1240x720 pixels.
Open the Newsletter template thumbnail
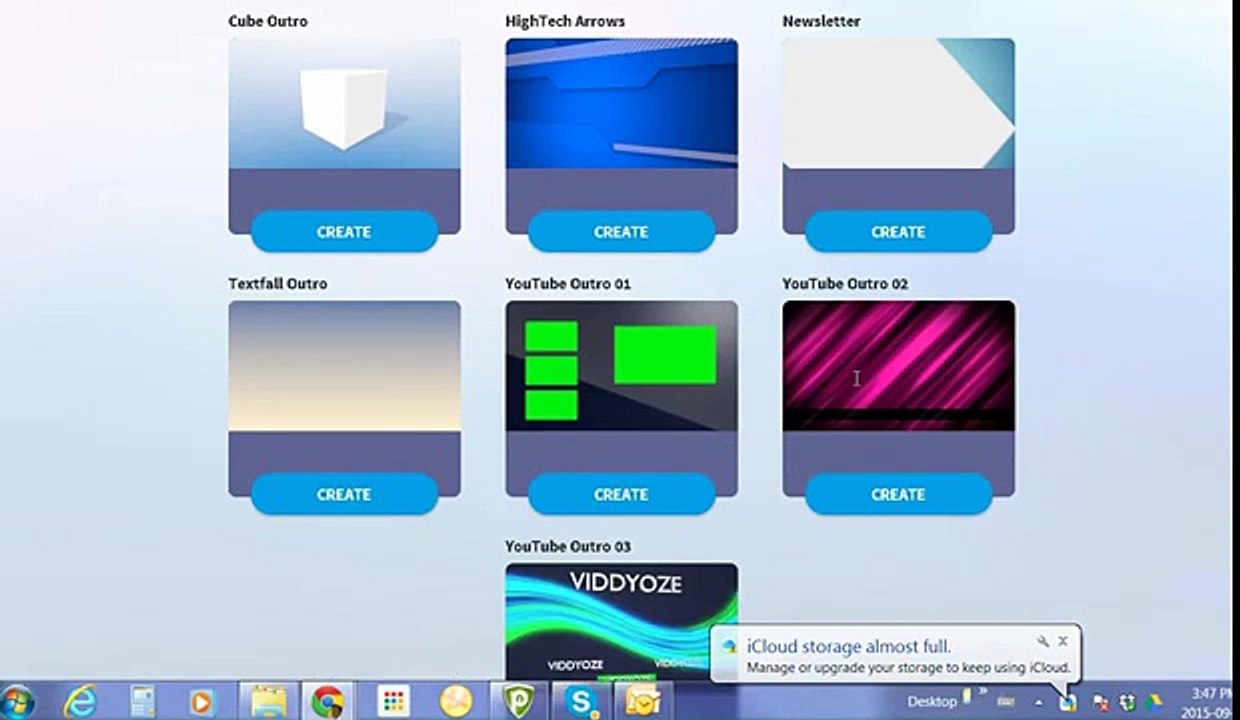898,104
